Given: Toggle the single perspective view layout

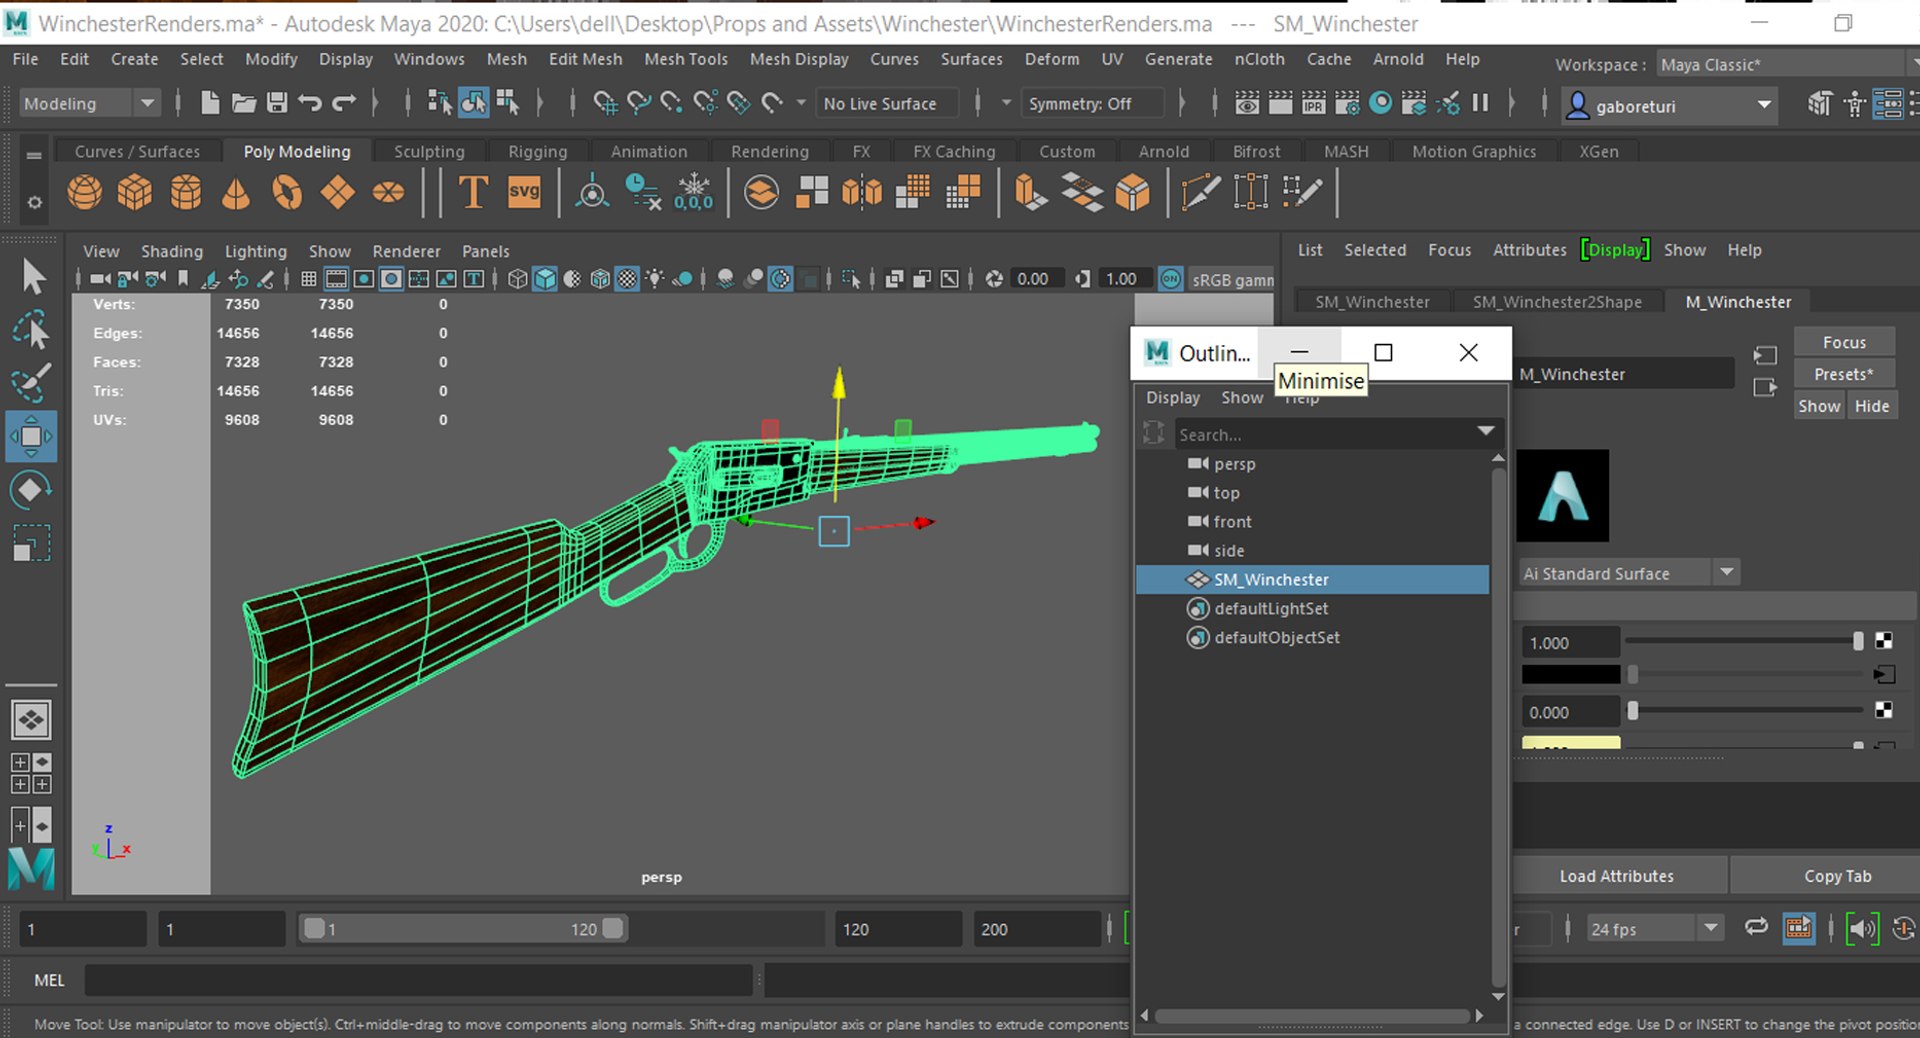Looking at the screenshot, I should 31,720.
